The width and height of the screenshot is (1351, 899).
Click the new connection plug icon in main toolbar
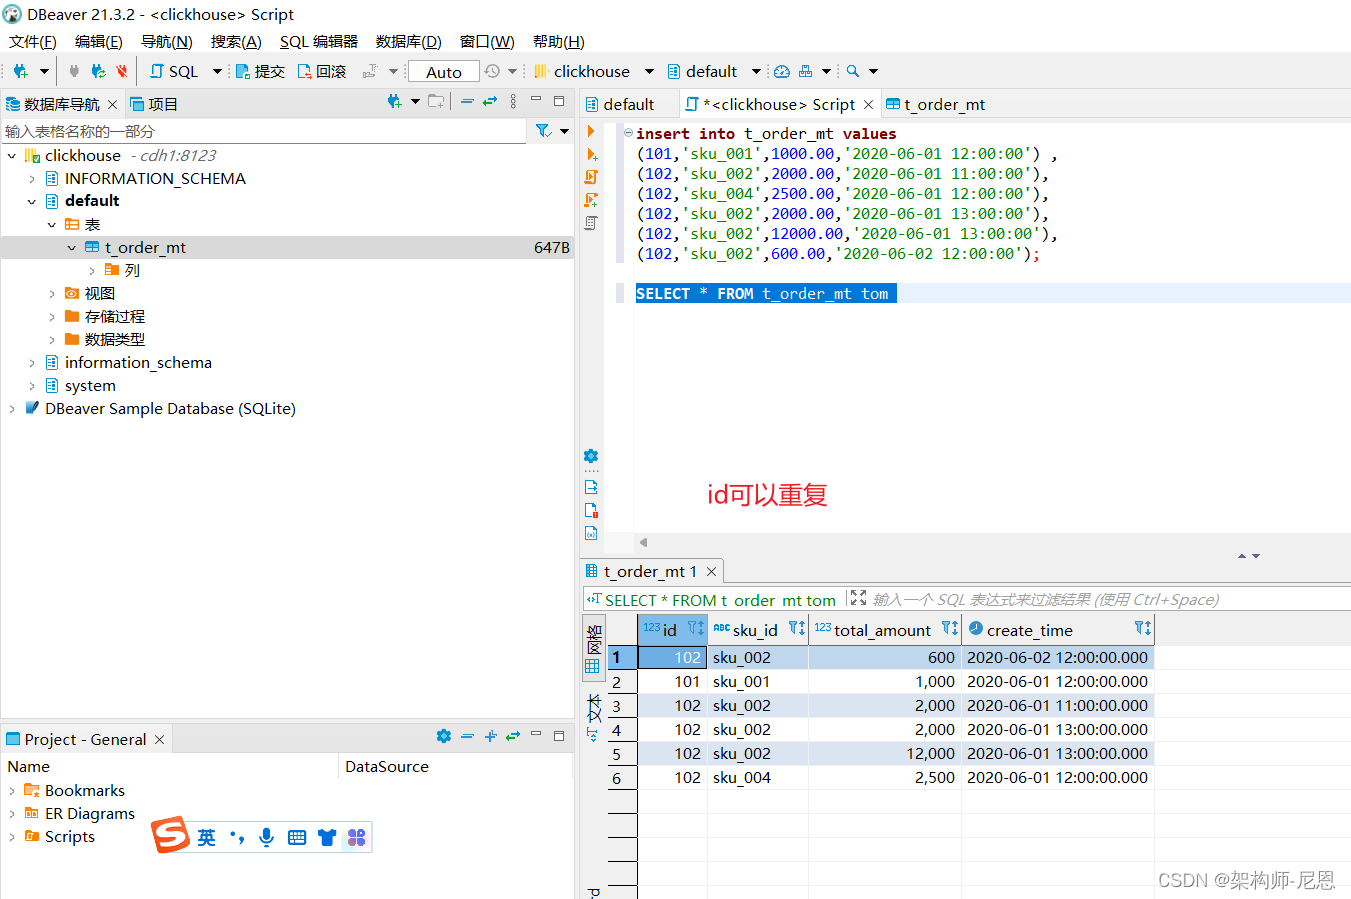point(20,71)
